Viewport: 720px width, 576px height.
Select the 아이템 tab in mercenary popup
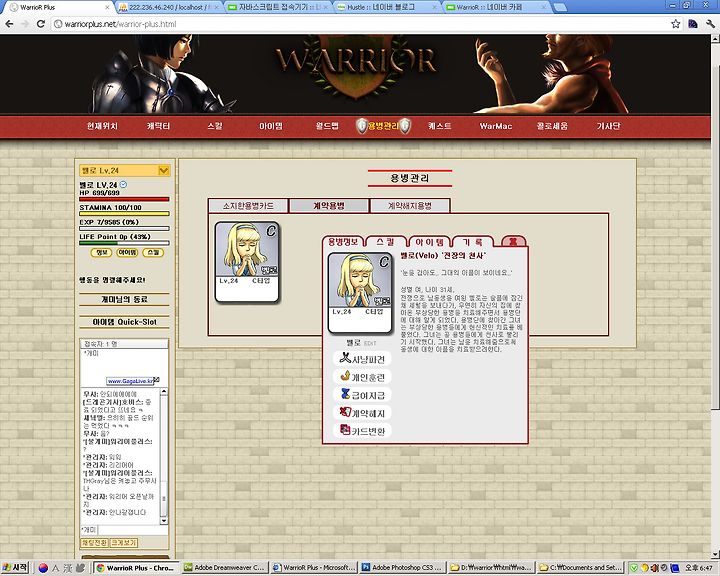click(429, 242)
